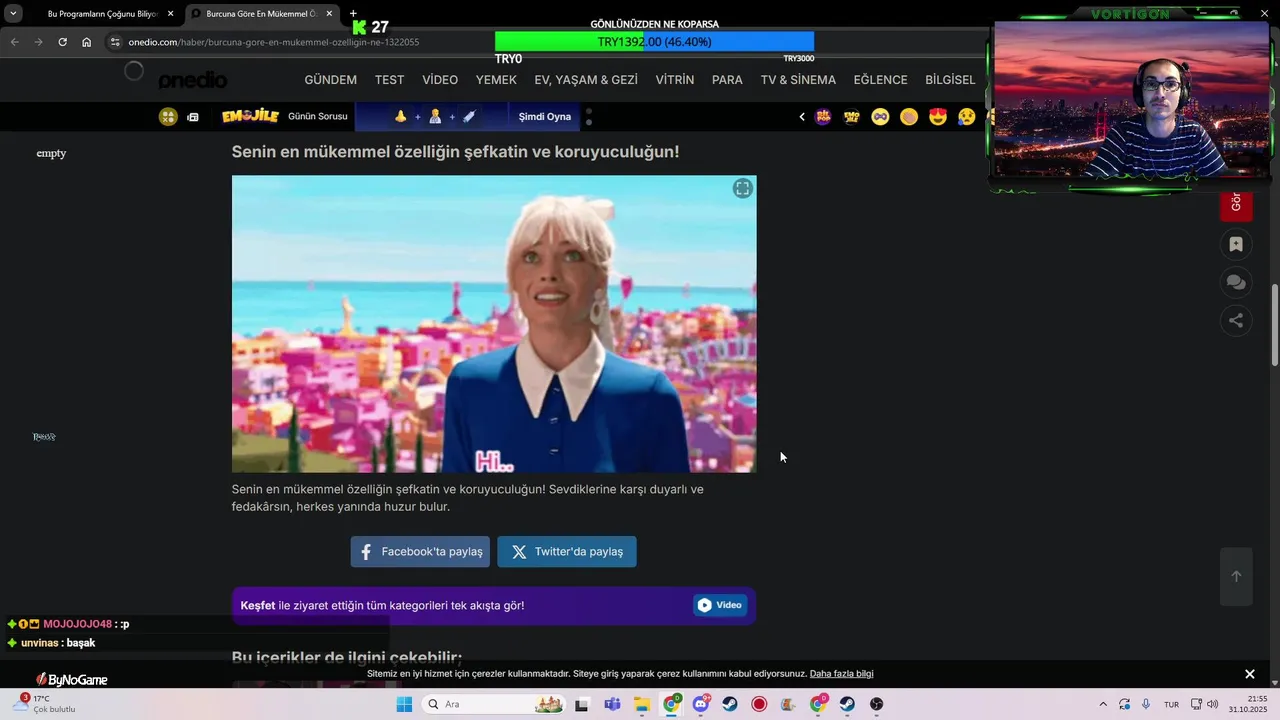Open File Explorer from taskbar
This screenshot has height=720, width=1280.
click(x=641, y=705)
